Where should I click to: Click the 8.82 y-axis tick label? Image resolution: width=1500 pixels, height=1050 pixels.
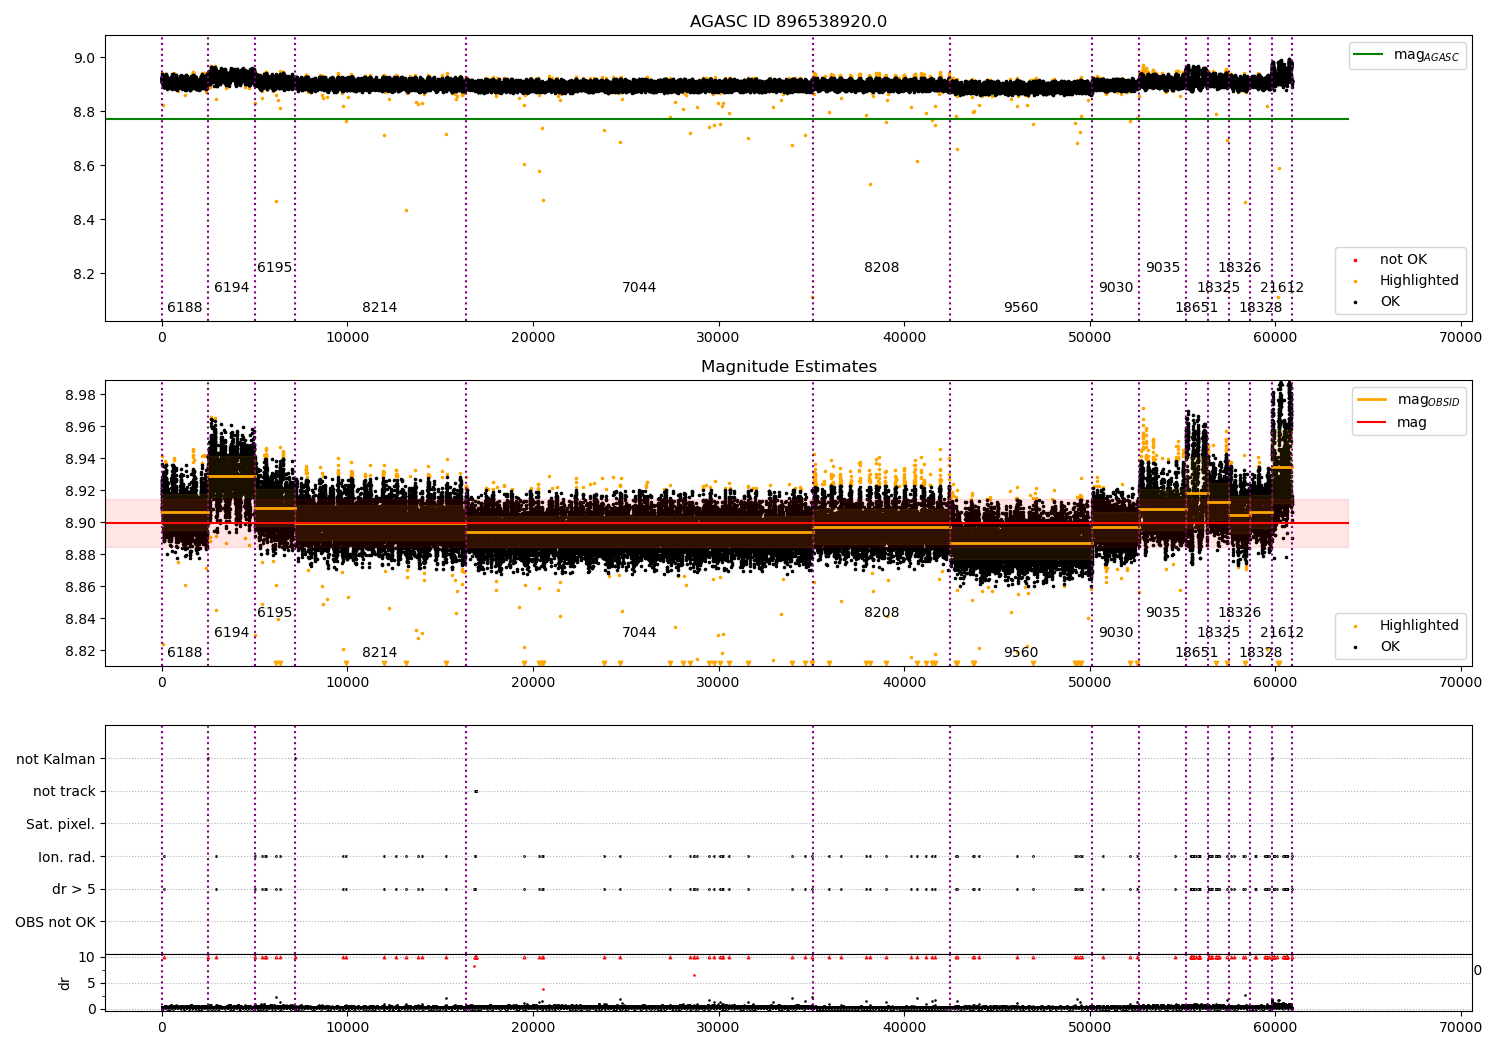click(x=80, y=651)
